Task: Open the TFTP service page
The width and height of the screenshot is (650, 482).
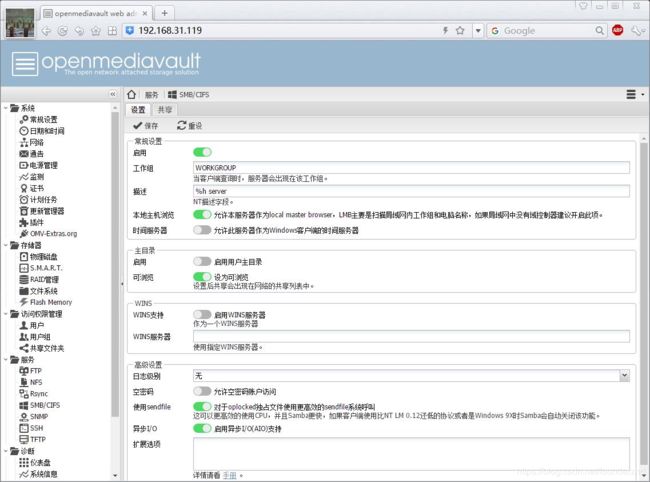Action: coord(32,439)
